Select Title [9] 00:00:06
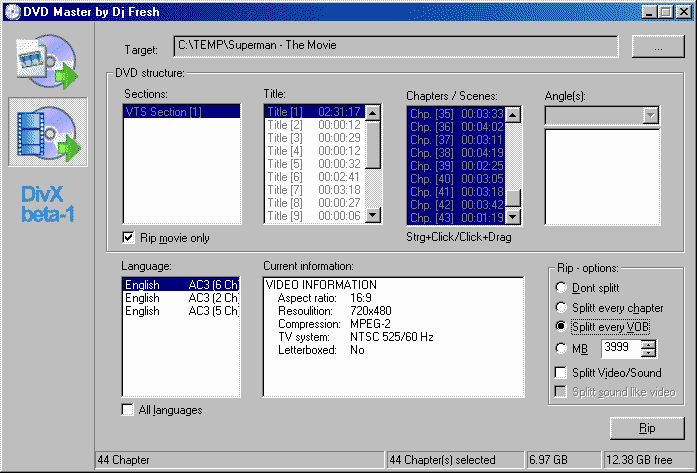This screenshot has height=473, width=697. (315, 216)
